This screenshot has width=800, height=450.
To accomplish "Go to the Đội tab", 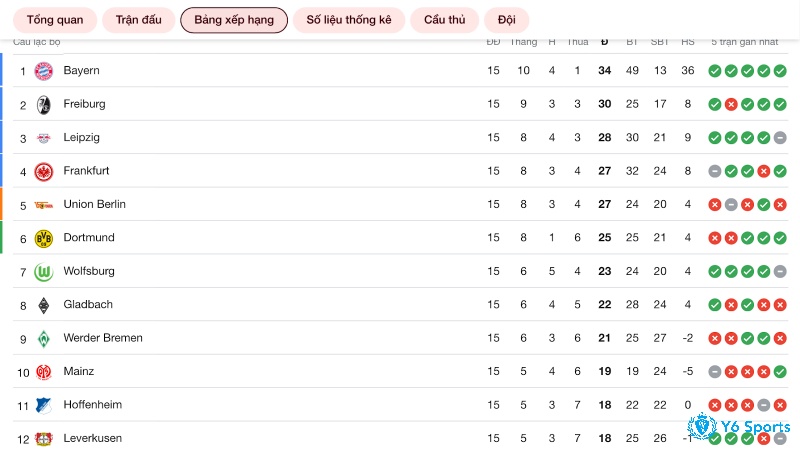I will click(x=507, y=20).
